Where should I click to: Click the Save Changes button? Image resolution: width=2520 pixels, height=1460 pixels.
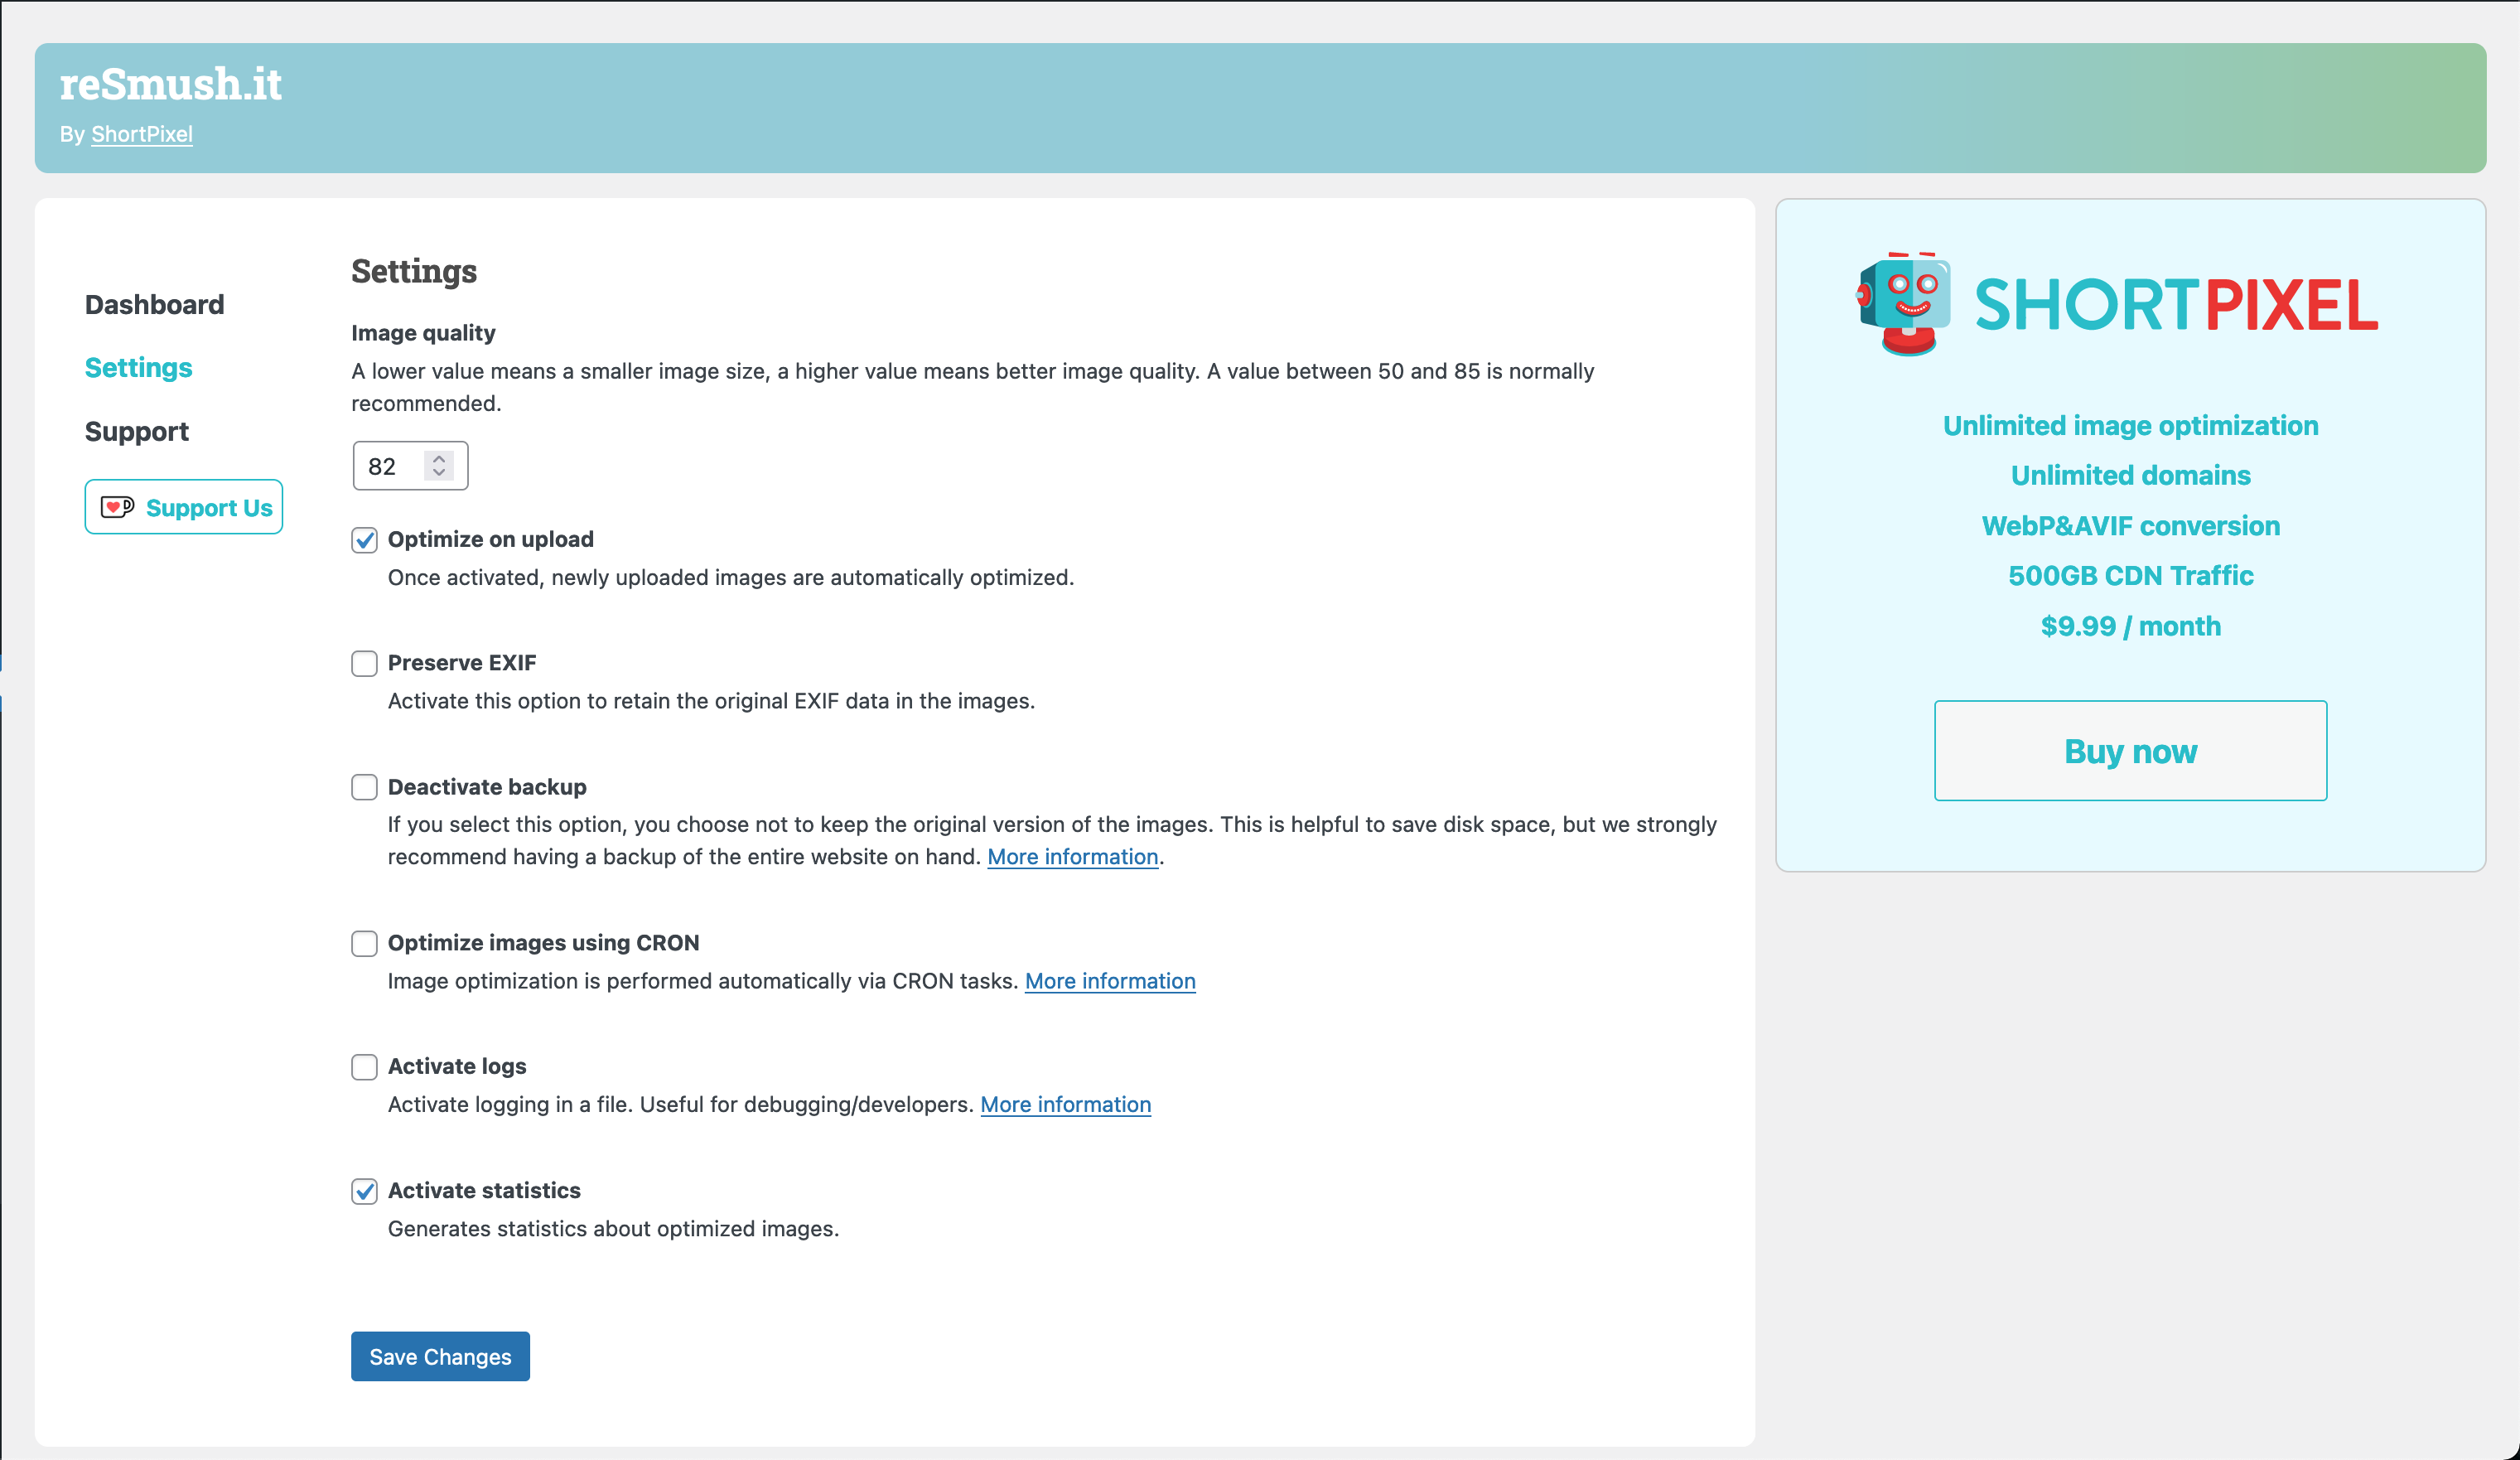pyautogui.click(x=439, y=1357)
